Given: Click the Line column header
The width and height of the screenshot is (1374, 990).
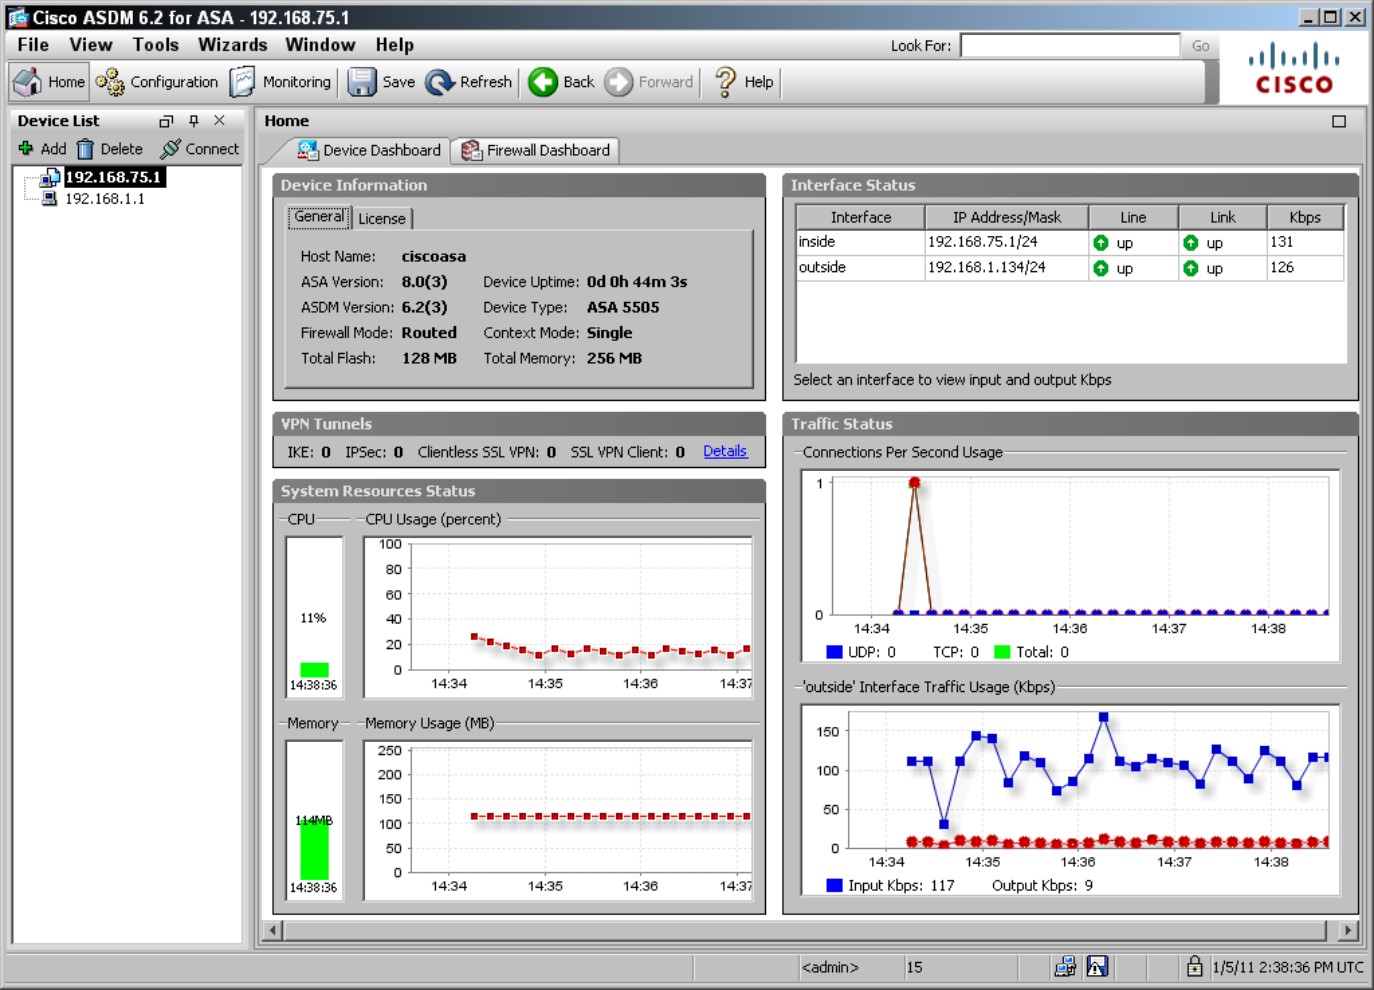Looking at the screenshot, I should point(1133,217).
